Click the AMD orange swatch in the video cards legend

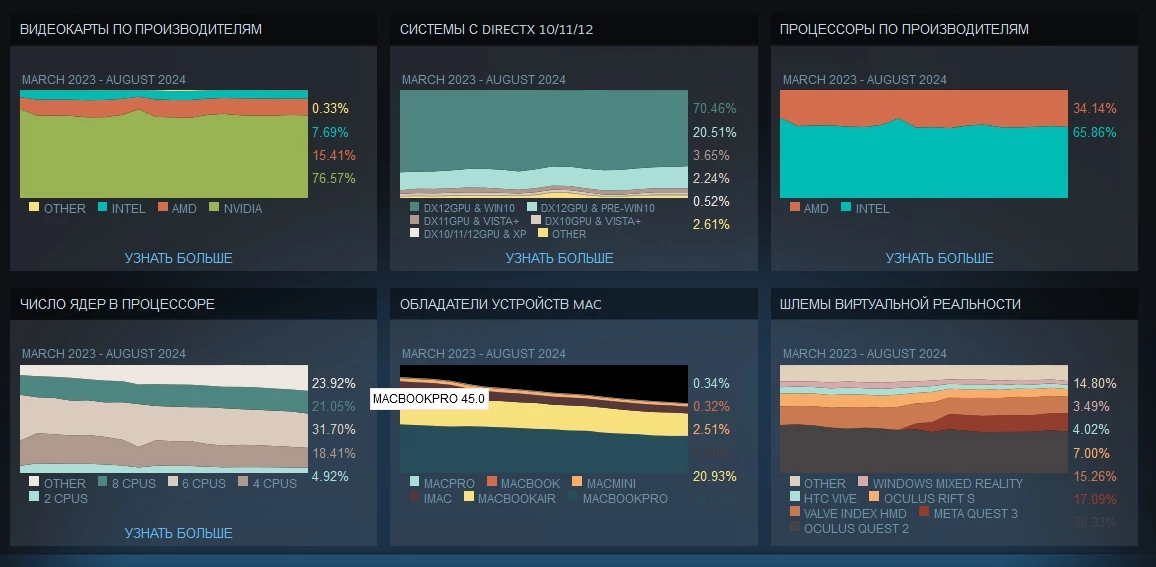162,208
